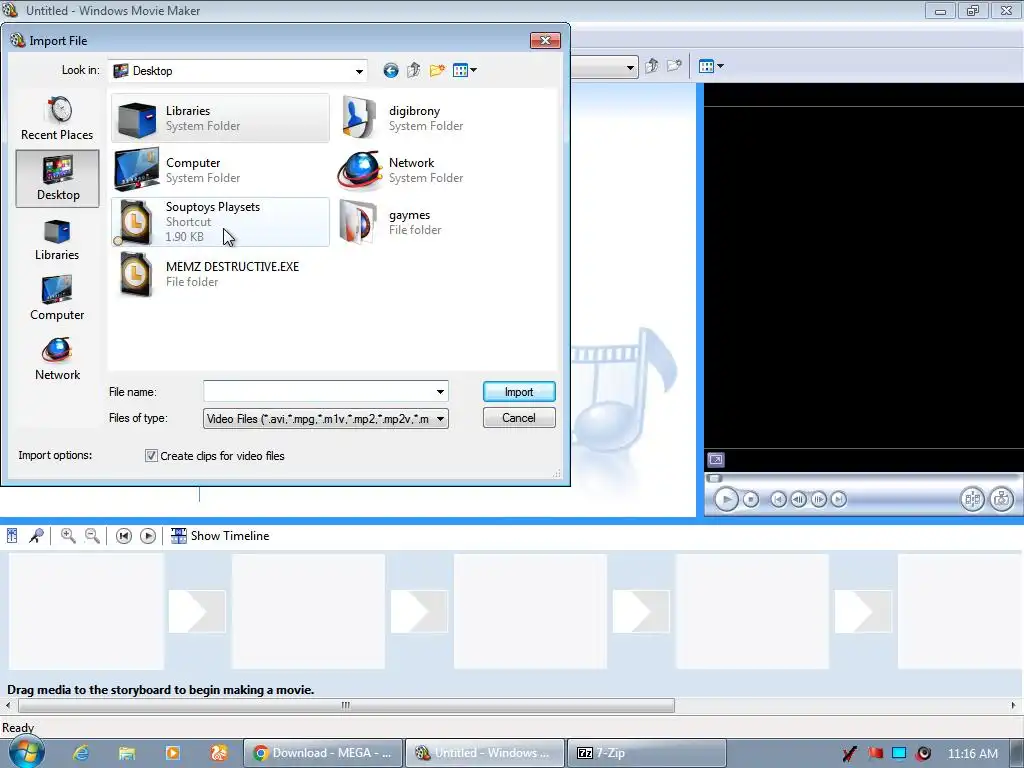This screenshot has height=768, width=1024.
Task: Select Libraries in places sidebar
Action: coord(57,240)
